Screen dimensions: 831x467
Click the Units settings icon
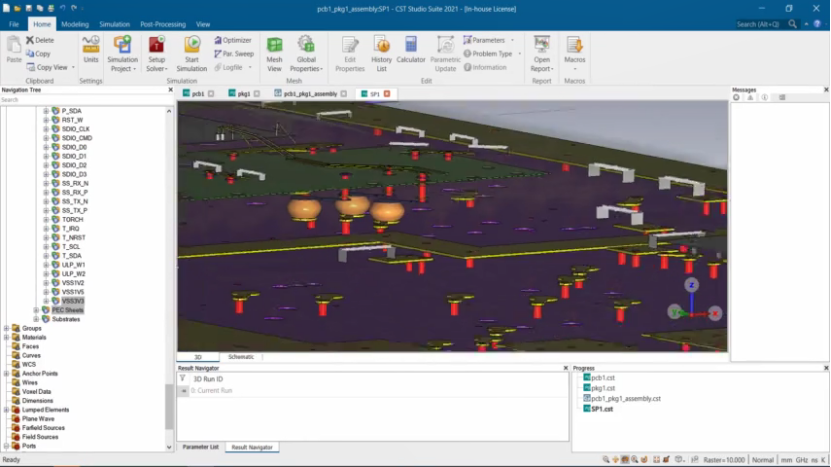point(91,45)
